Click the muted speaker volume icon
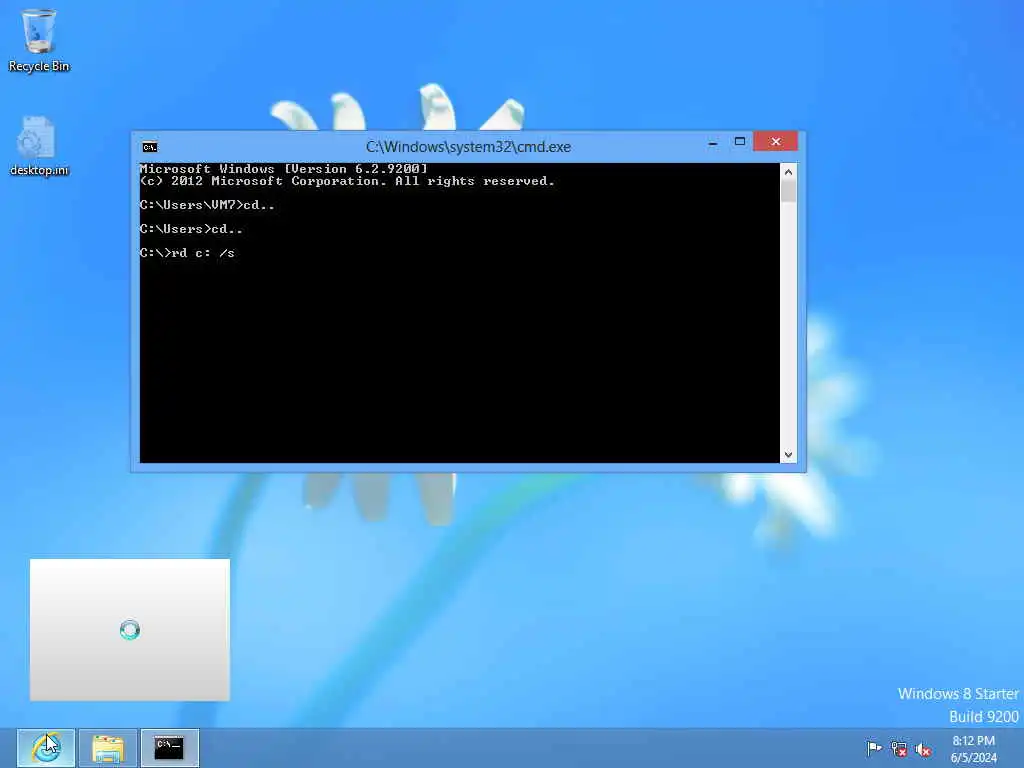The width and height of the screenshot is (1024, 768). pyautogui.click(x=923, y=749)
